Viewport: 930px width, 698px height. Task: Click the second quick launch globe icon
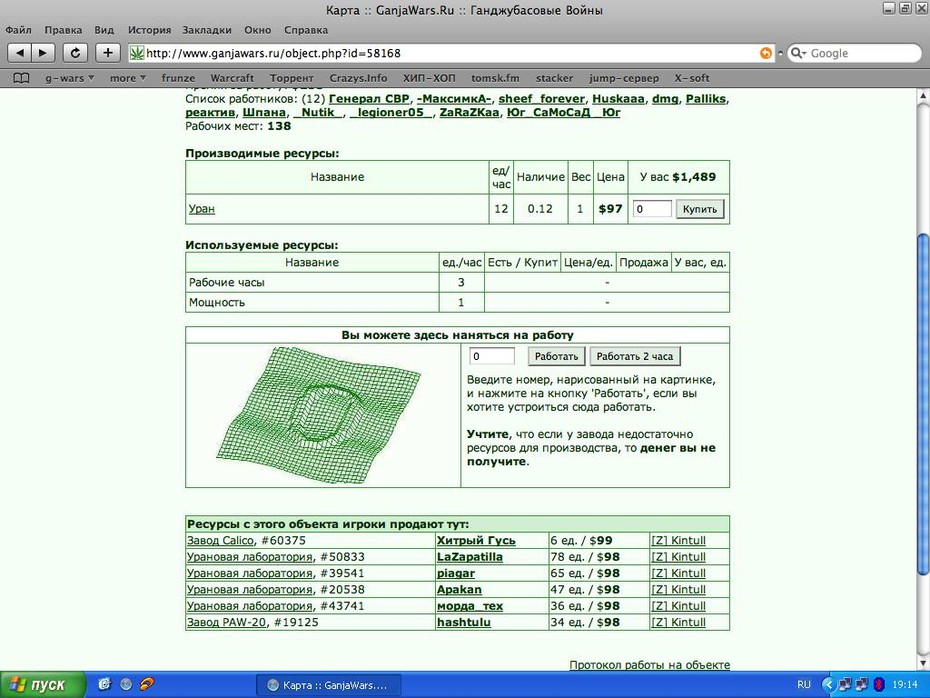tap(126, 684)
